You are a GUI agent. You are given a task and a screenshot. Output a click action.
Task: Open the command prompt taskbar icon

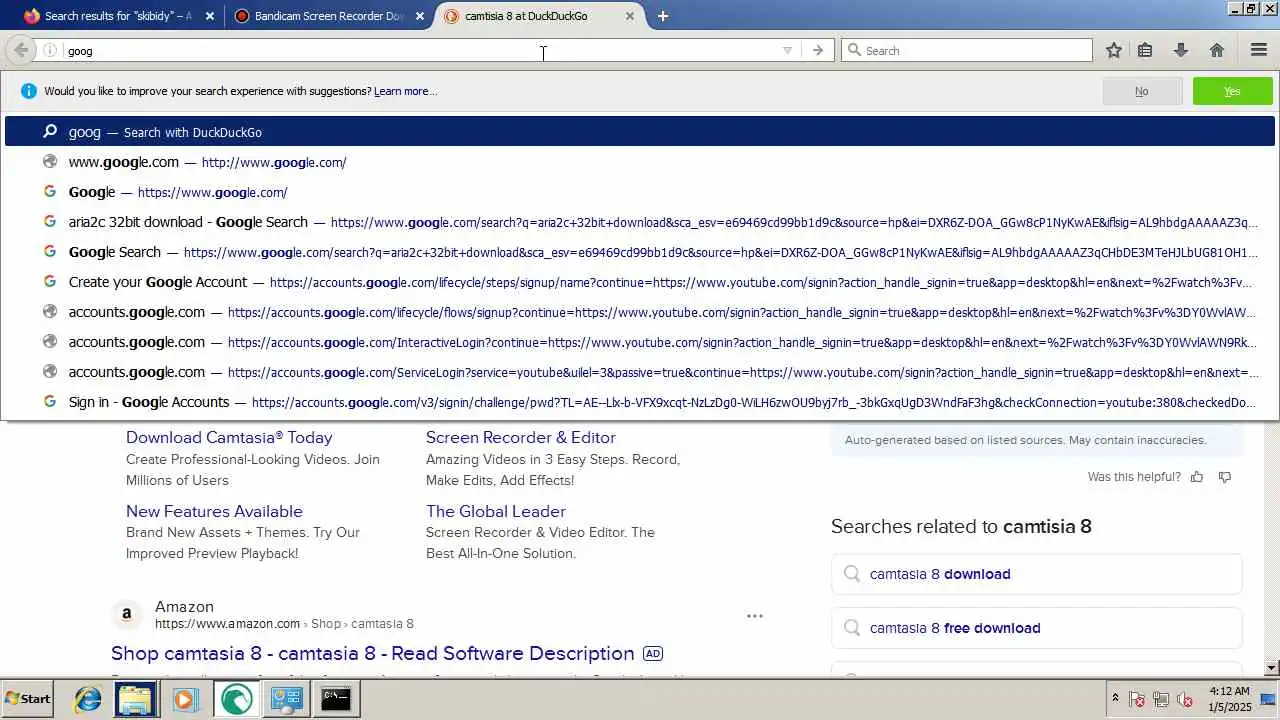[x=336, y=699]
